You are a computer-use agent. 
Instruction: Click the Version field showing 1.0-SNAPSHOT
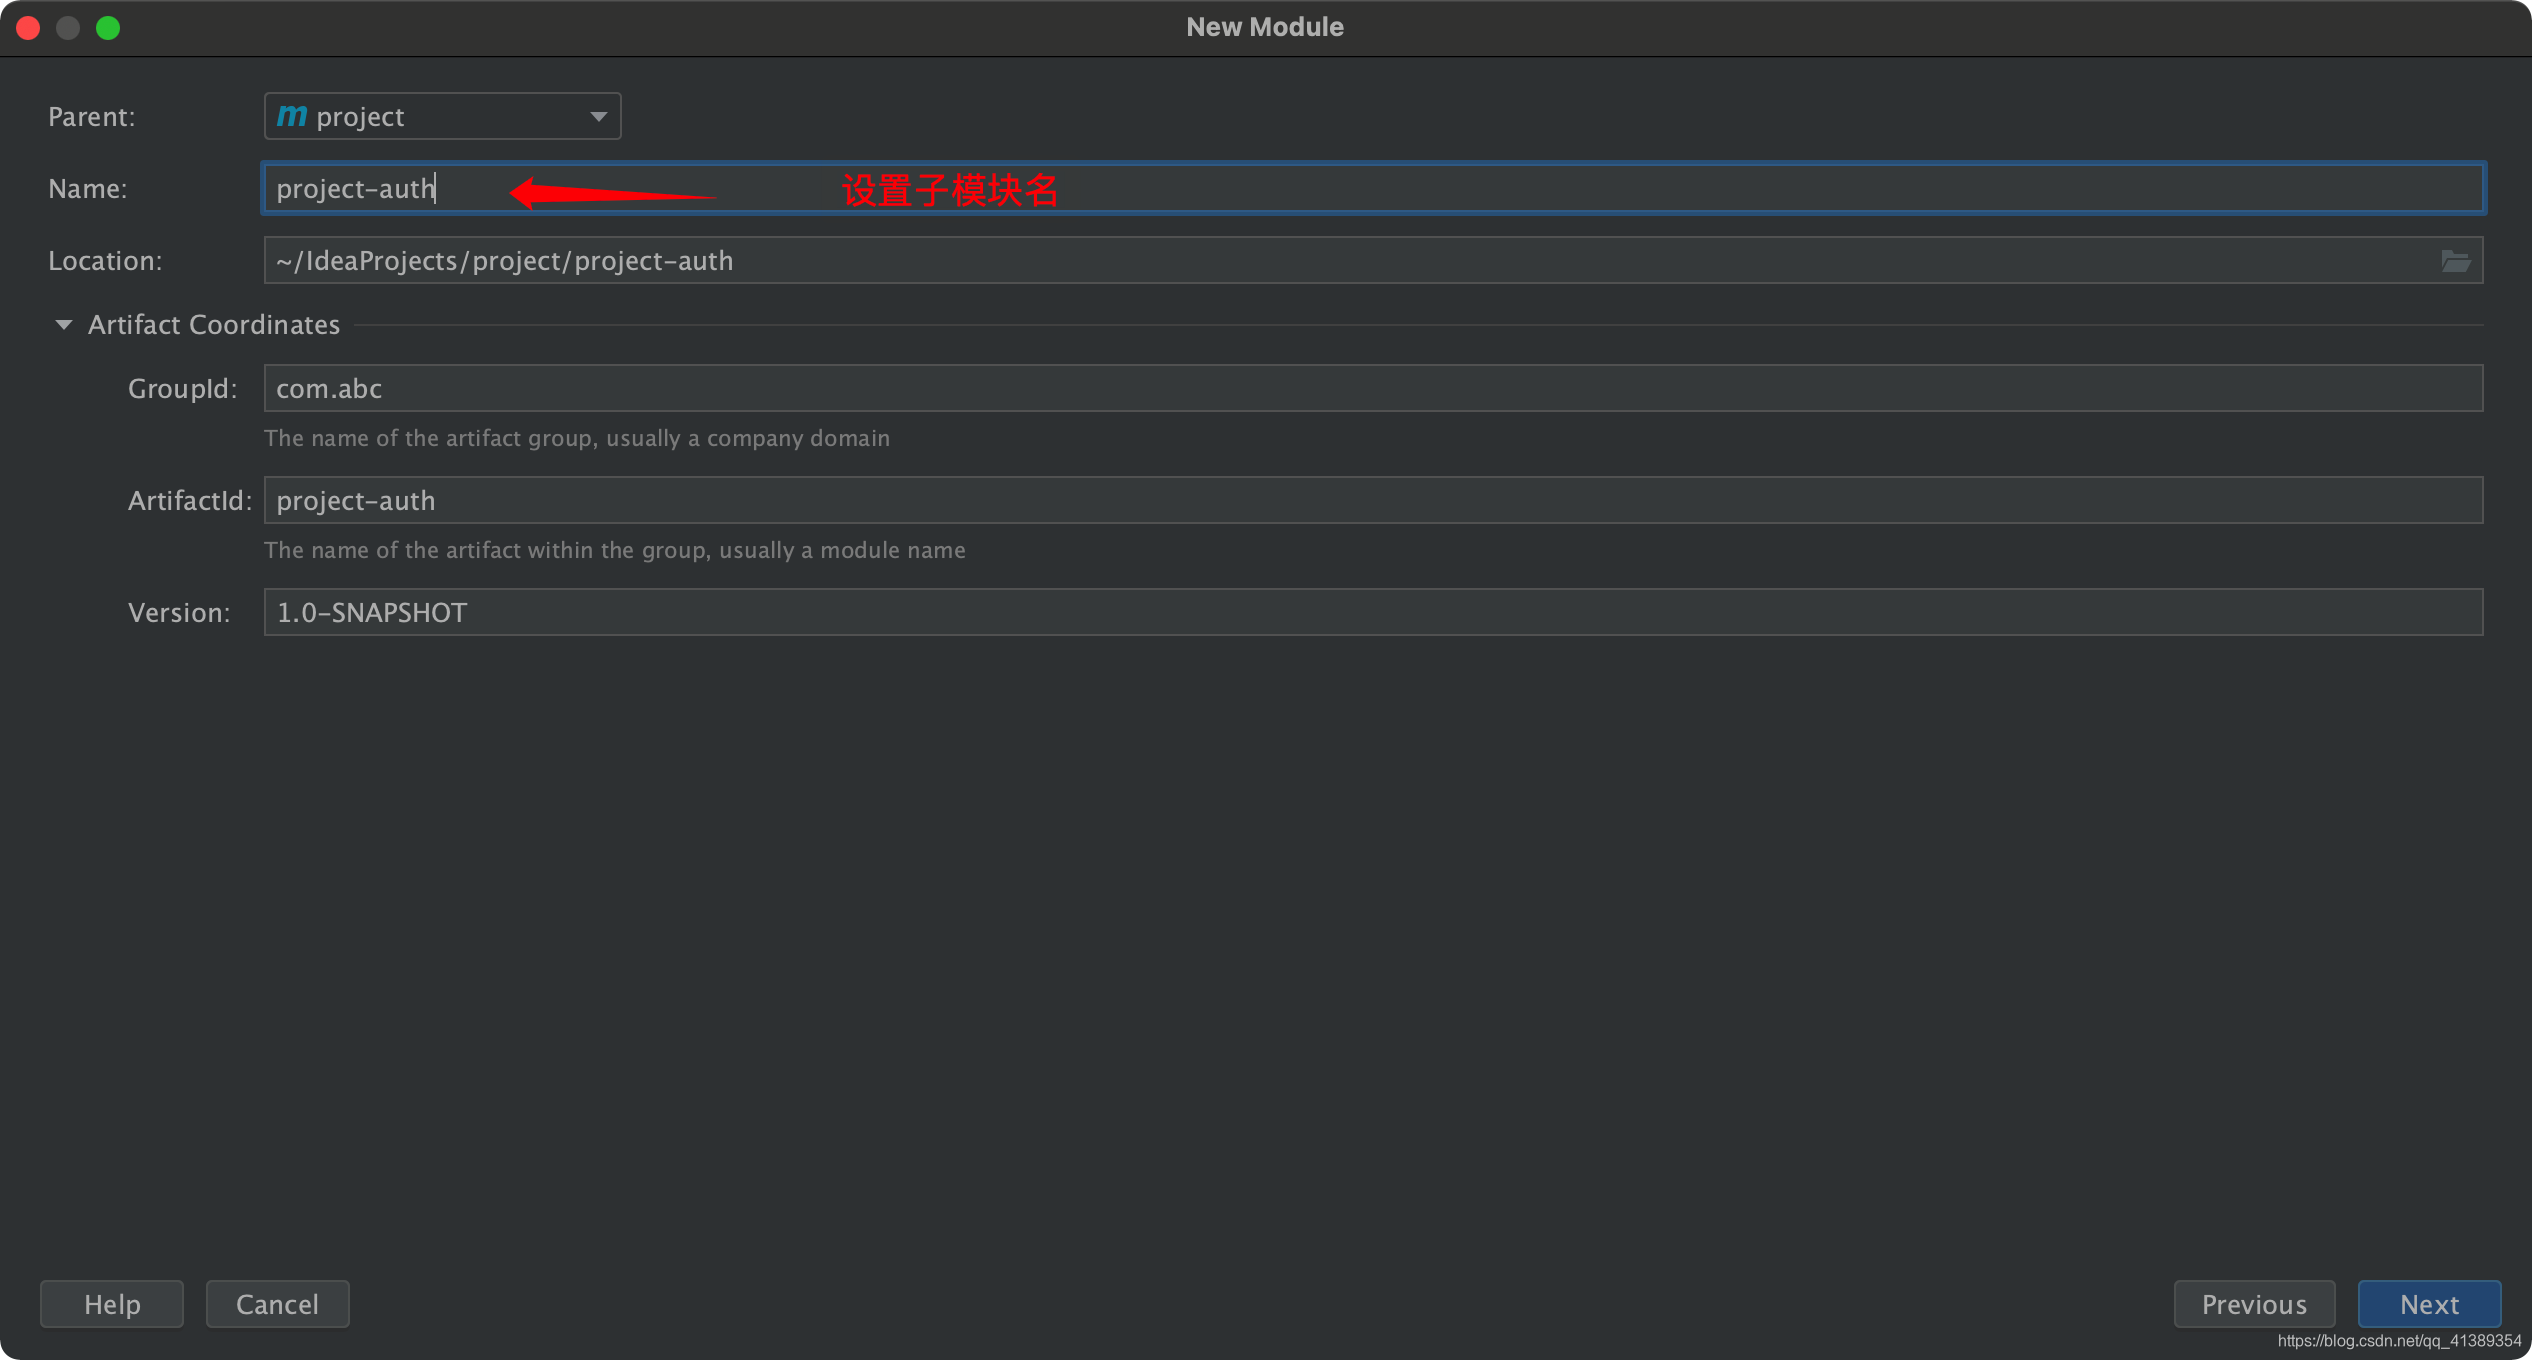coord(1373,612)
